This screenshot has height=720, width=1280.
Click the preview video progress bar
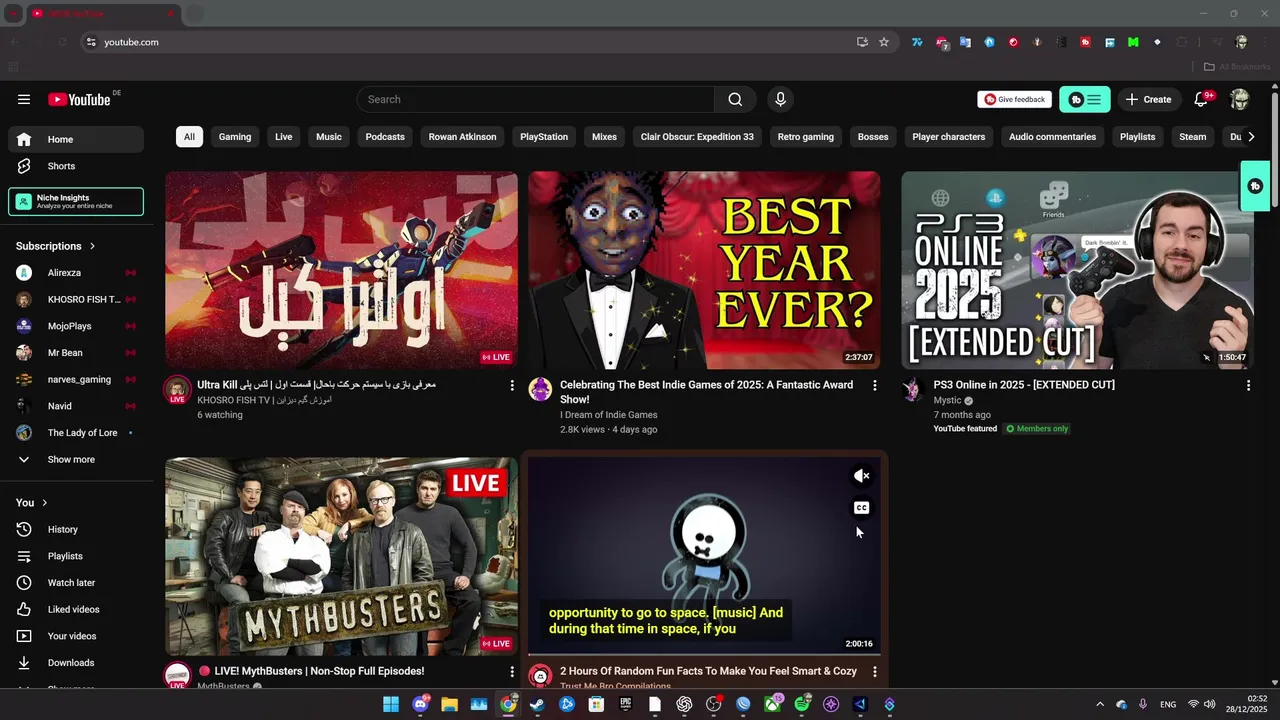704,654
